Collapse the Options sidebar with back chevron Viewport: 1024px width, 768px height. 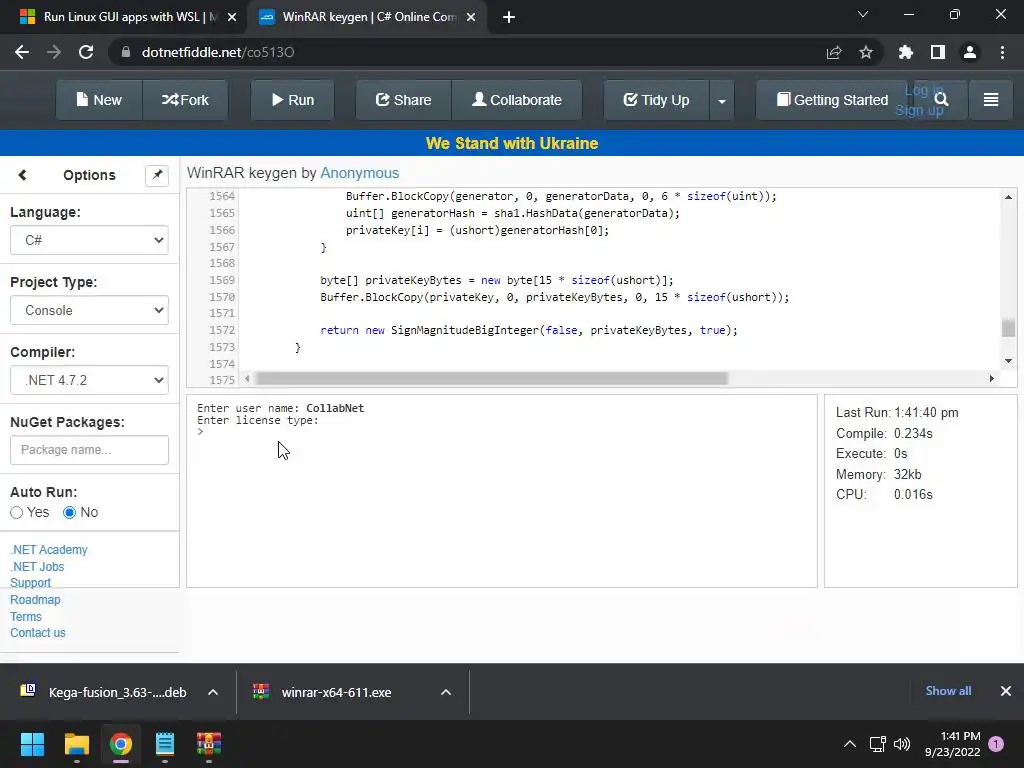coord(22,175)
